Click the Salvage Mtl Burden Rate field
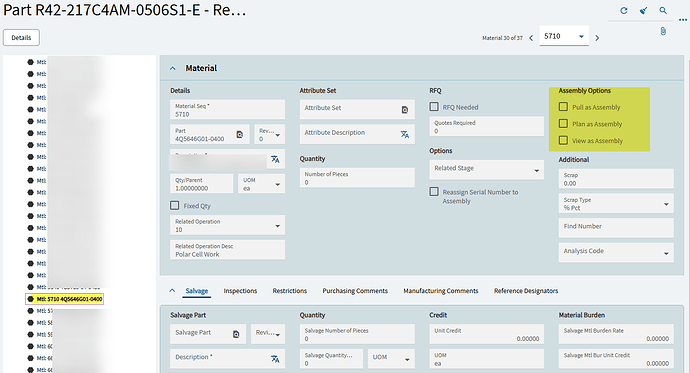Image resolution: width=690 pixels, height=373 pixels. (616, 334)
